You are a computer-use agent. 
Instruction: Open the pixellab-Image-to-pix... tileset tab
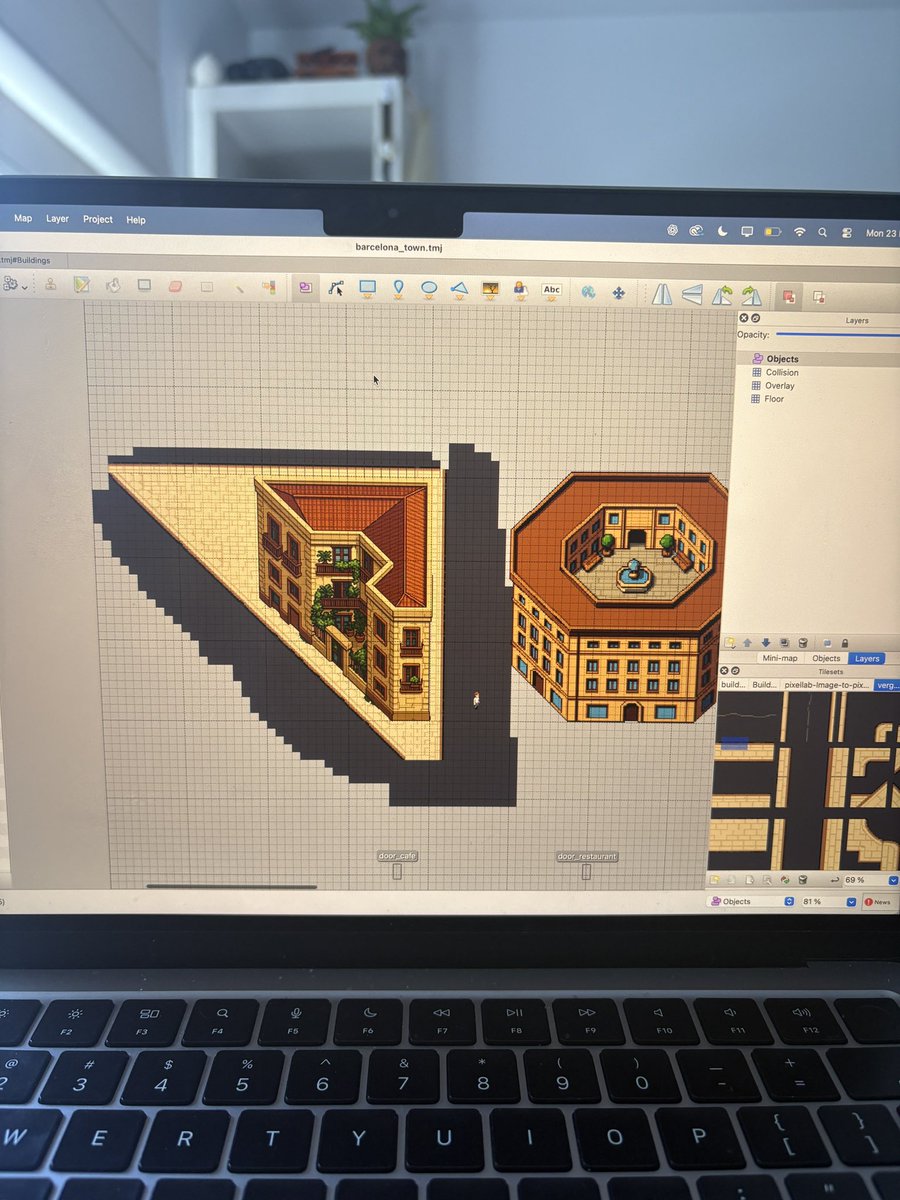click(x=826, y=685)
